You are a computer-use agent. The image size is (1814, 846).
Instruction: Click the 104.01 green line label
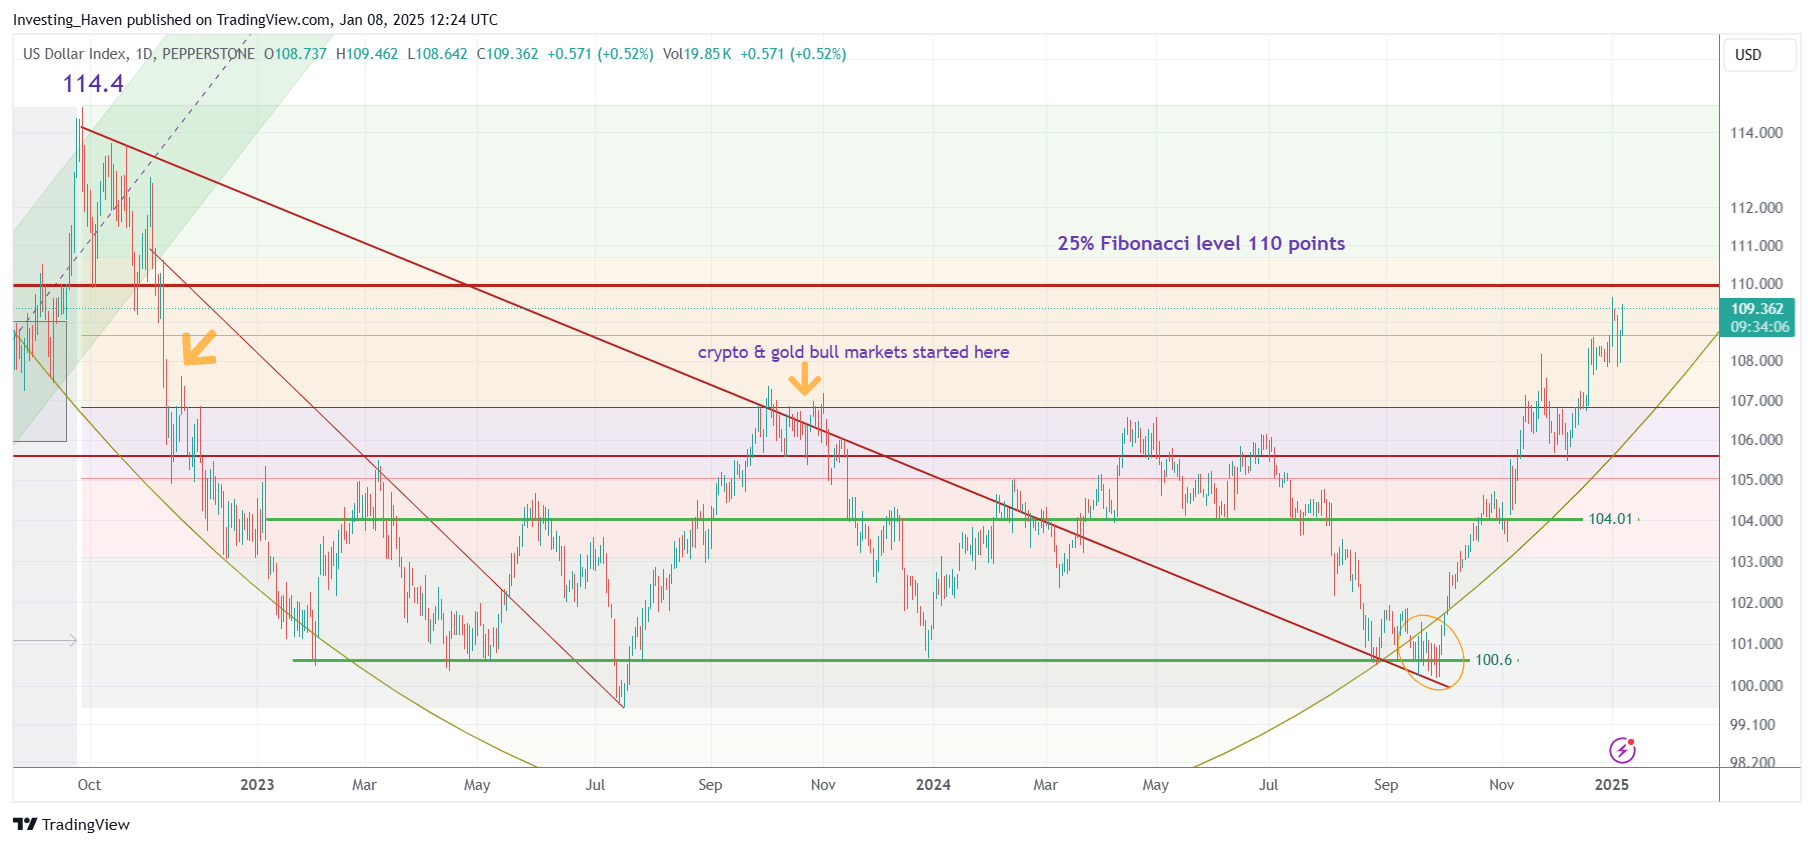(x=1610, y=519)
